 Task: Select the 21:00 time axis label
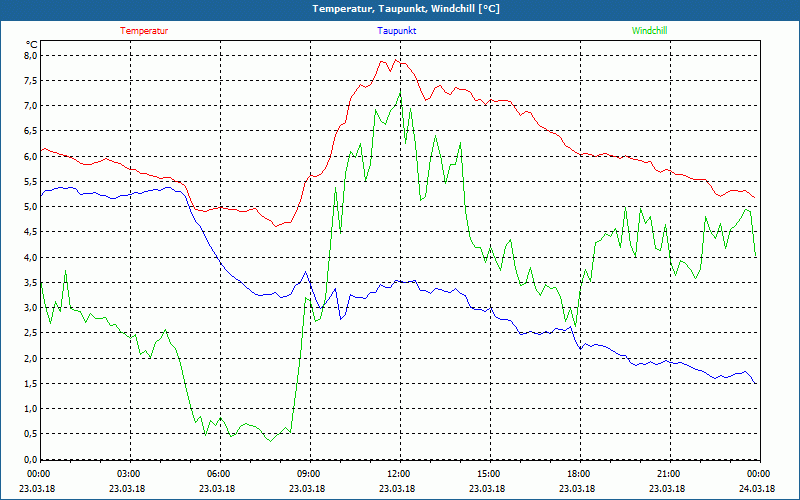pos(669,474)
